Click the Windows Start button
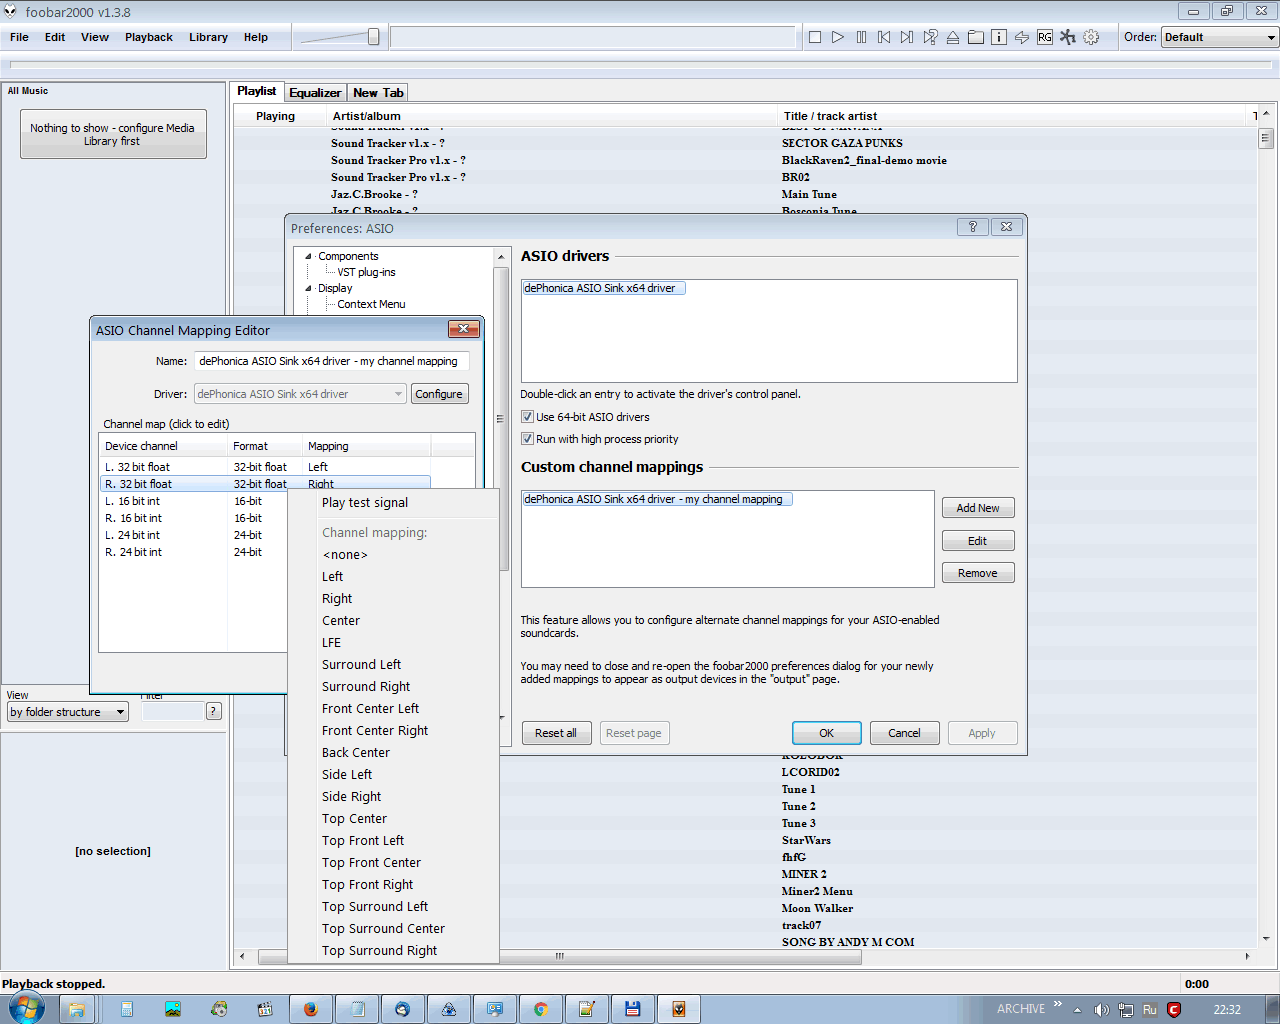 [27, 1008]
